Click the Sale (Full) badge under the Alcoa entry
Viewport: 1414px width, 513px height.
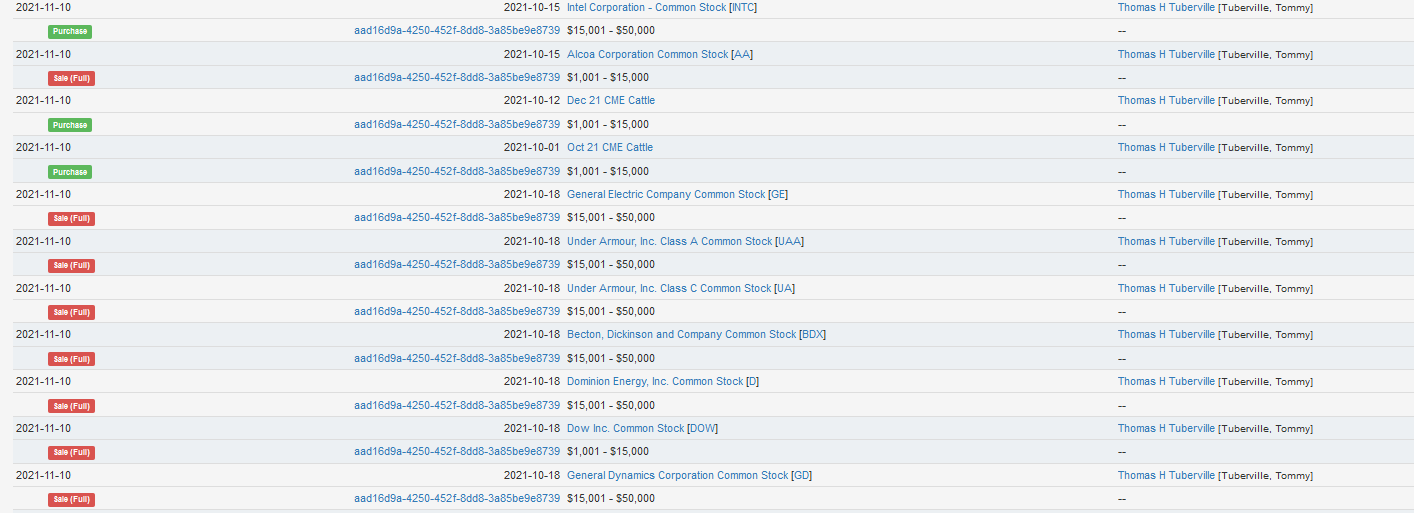tap(71, 78)
